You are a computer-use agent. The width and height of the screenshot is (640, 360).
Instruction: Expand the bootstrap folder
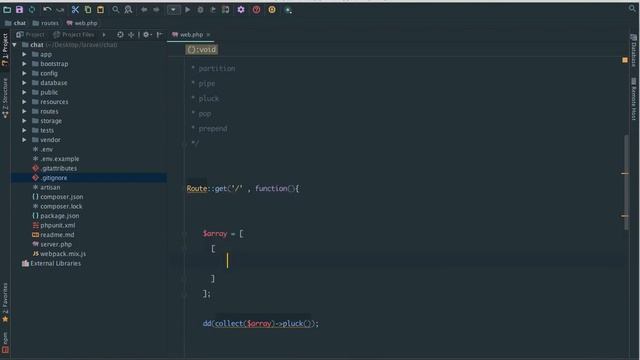24,64
